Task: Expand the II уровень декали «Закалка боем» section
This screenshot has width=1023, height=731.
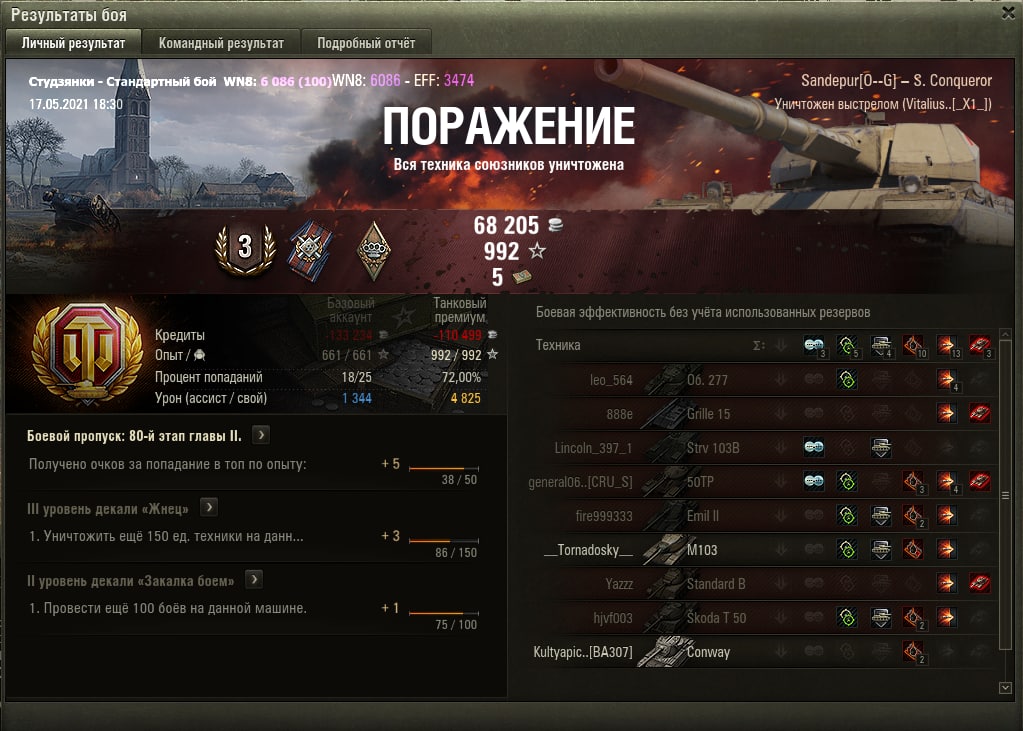Action: point(254,579)
